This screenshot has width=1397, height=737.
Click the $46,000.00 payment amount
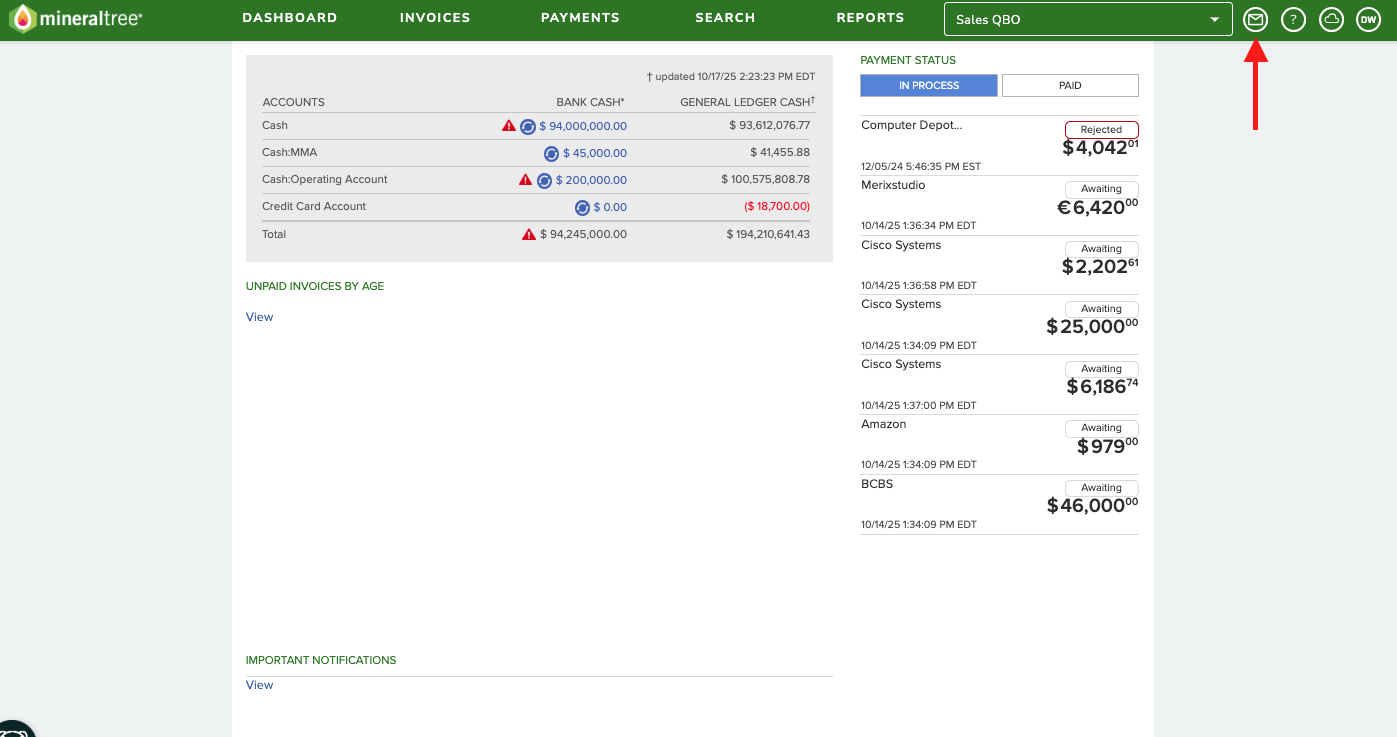coord(1093,506)
